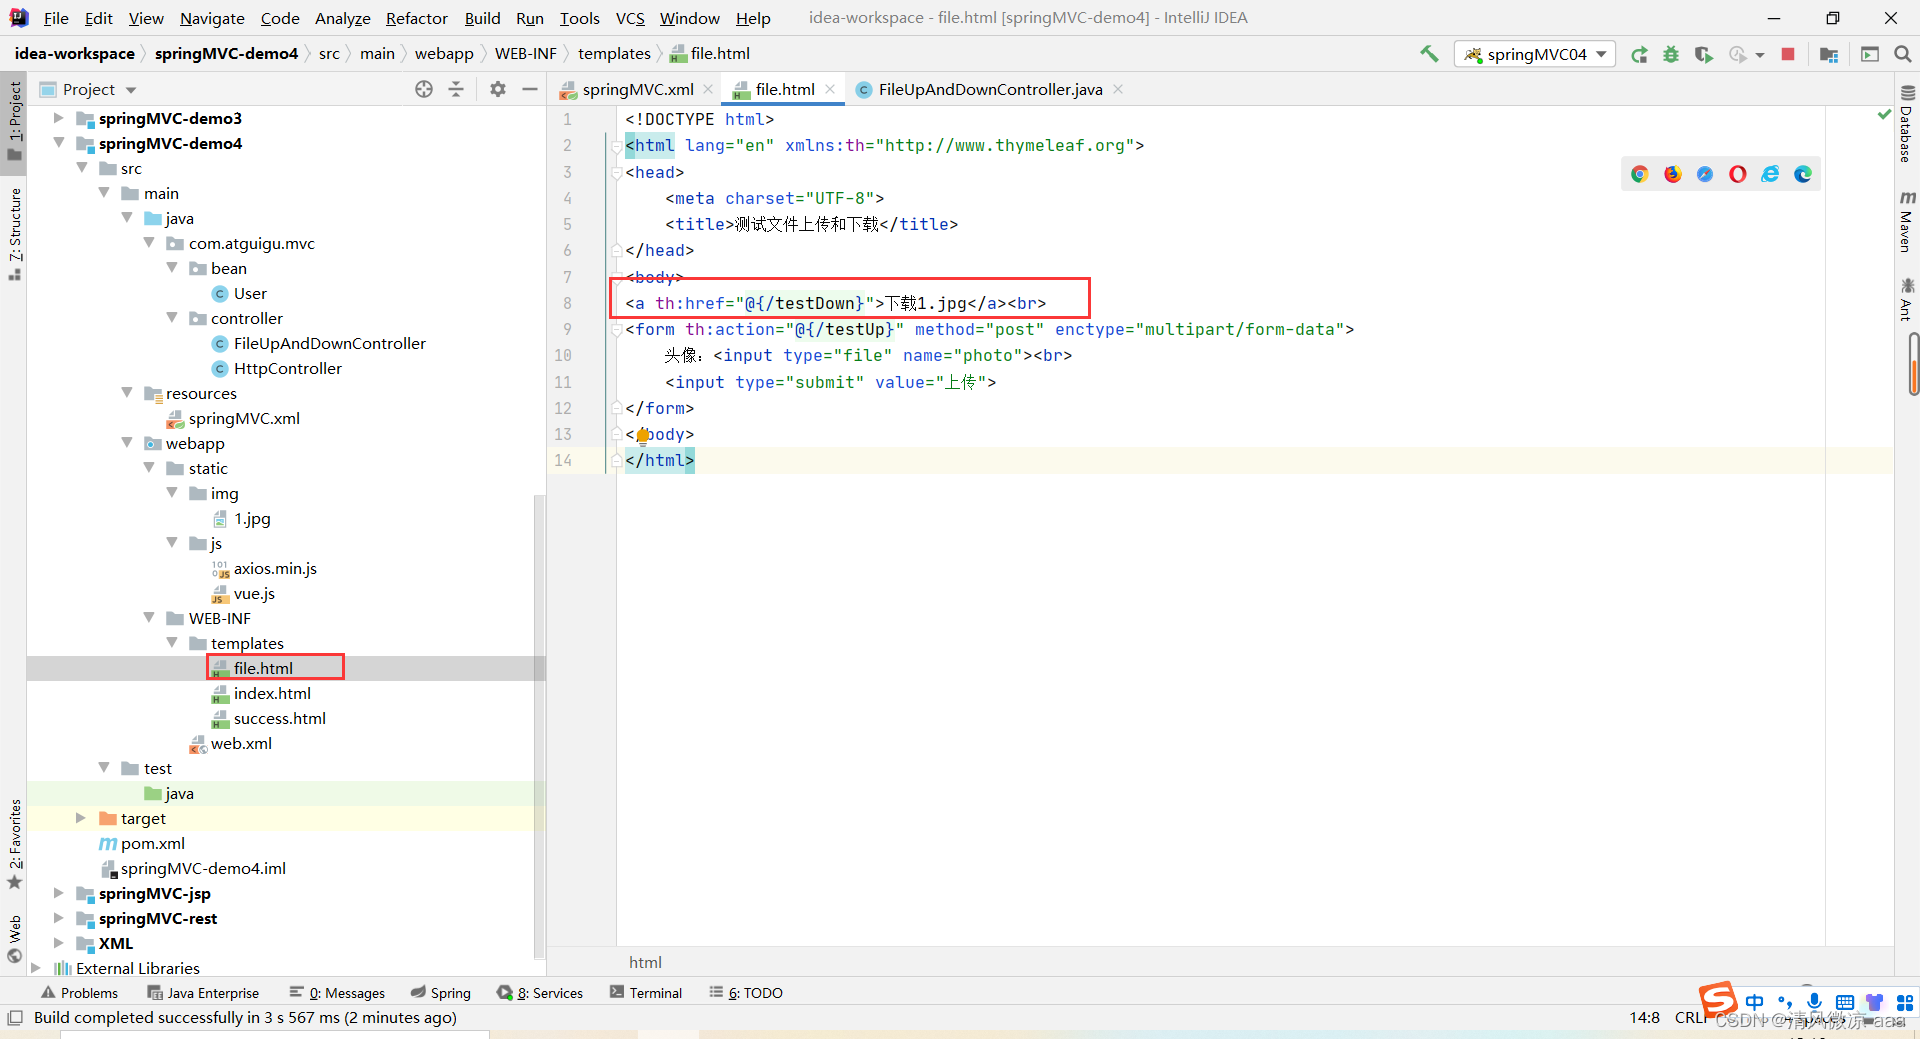Open the Problems tool window
This screenshot has height=1039, width=1920.
80,993
